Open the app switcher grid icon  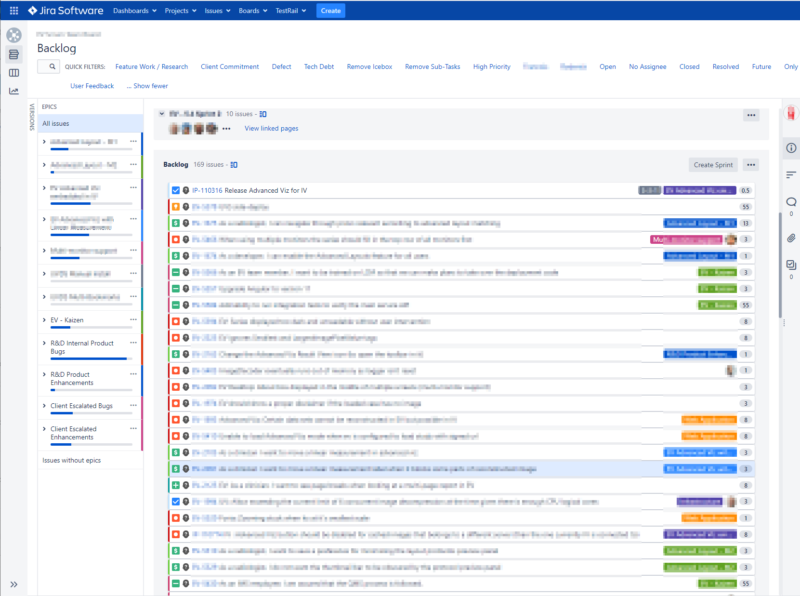(14, 10)
